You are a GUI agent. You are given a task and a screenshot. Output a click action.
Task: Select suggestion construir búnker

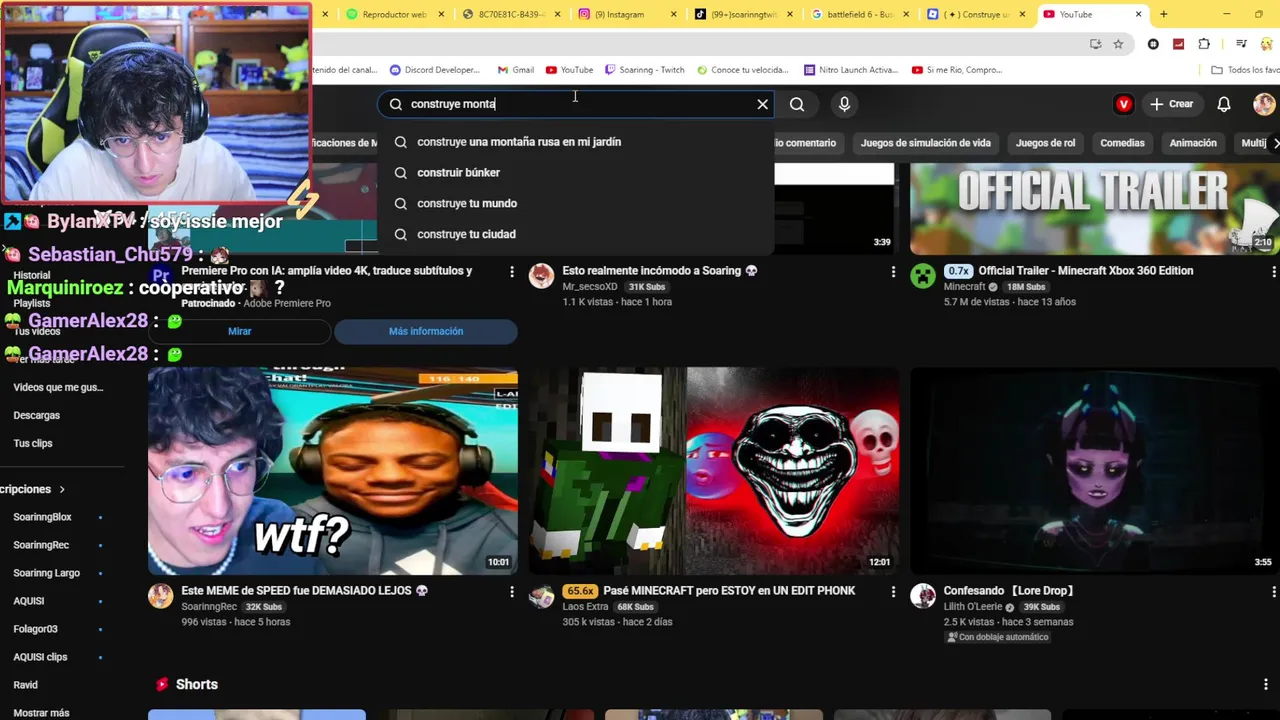click(576, 173)
